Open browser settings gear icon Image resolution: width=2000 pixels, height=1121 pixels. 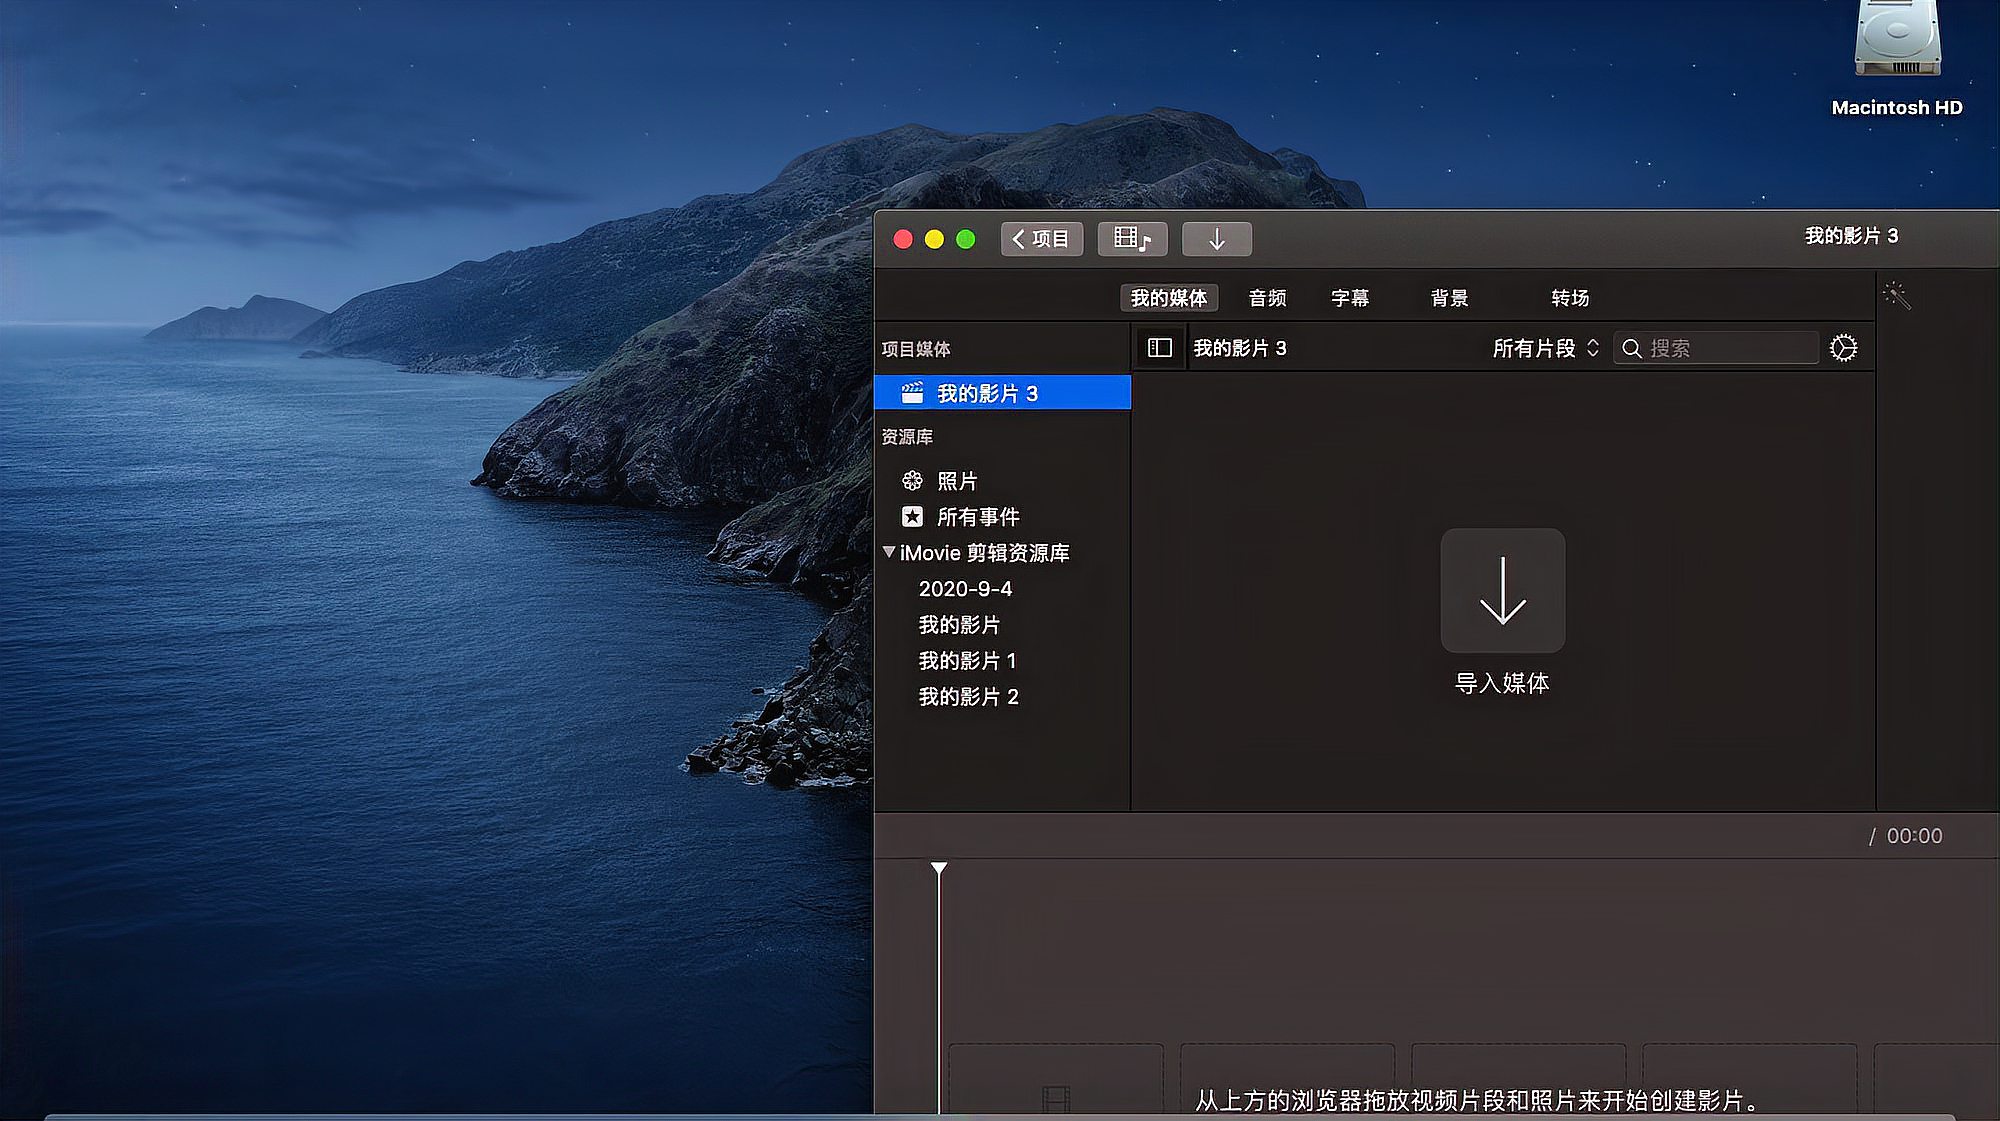click(x=1843, y=348)
